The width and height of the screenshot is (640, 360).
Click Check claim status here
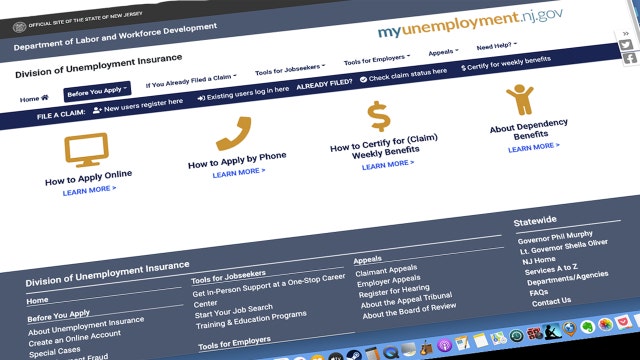pos(403,75)
